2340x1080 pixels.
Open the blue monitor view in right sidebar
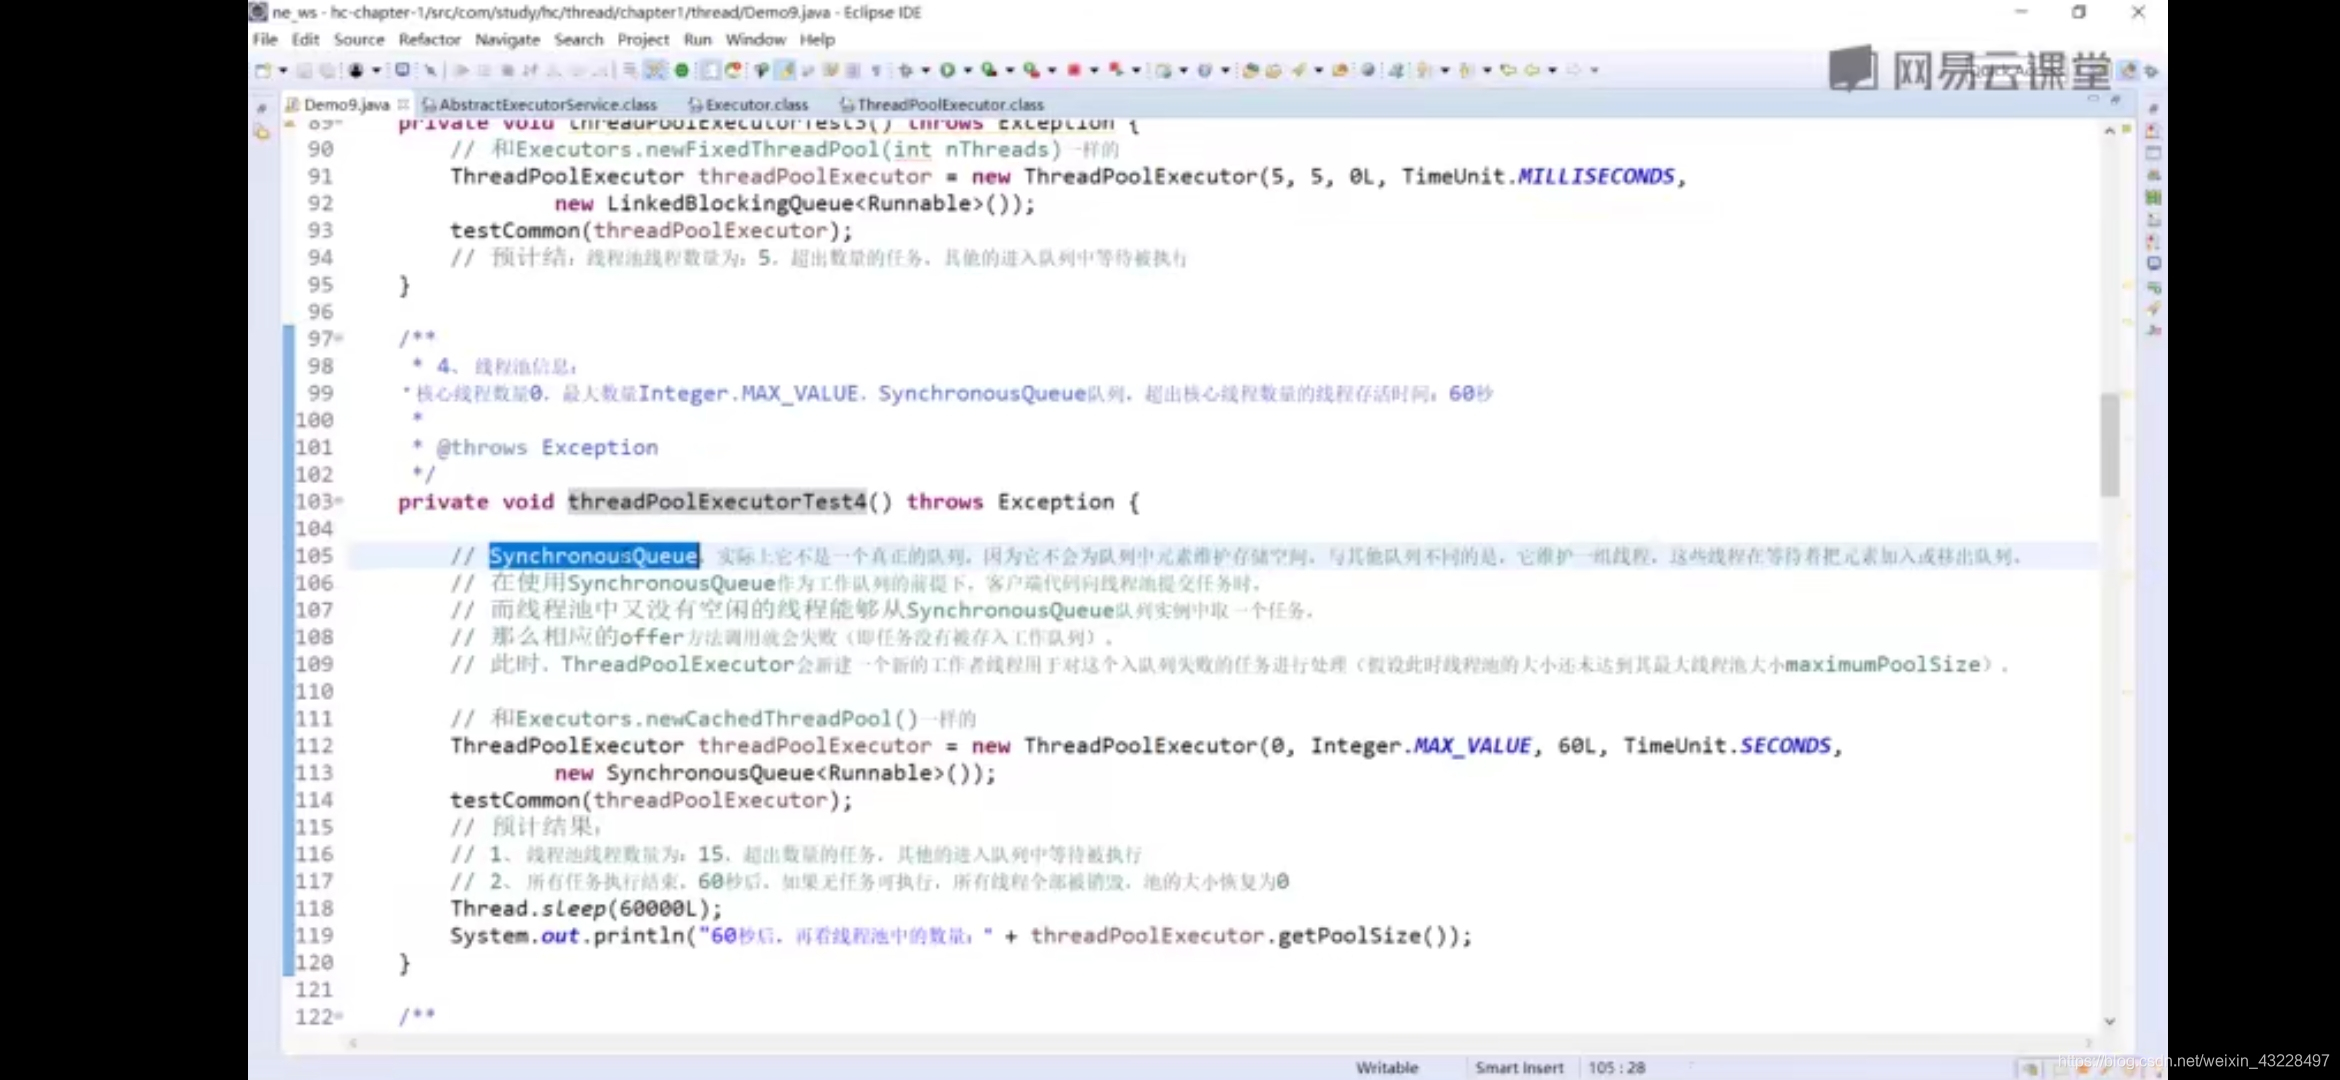tap(2153, 264)
